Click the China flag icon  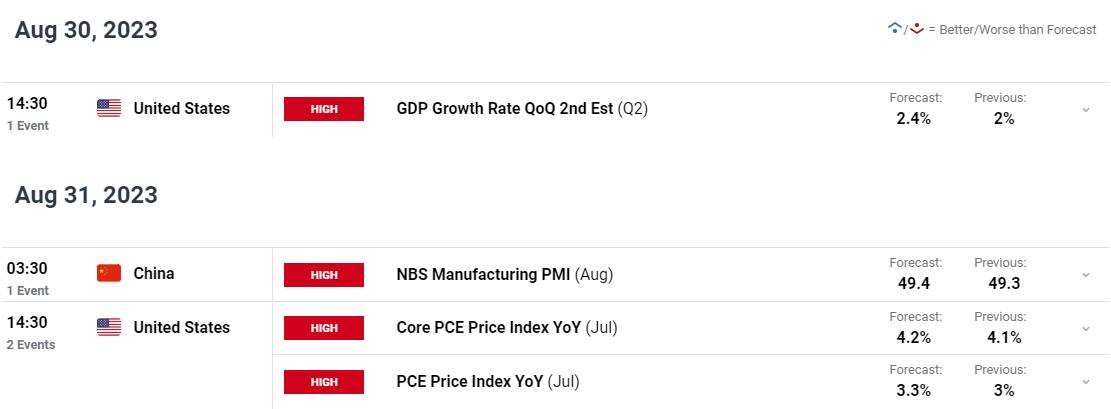click(108, 273)
